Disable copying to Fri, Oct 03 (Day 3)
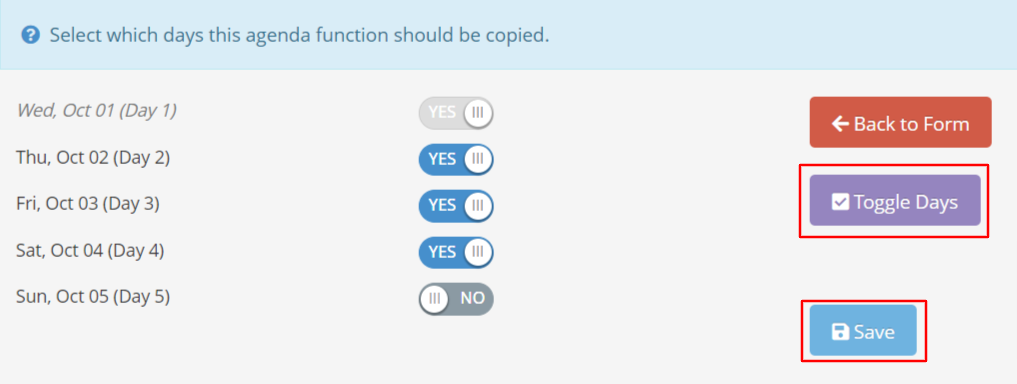The image size is (1017, 384). tap(456, 206)
